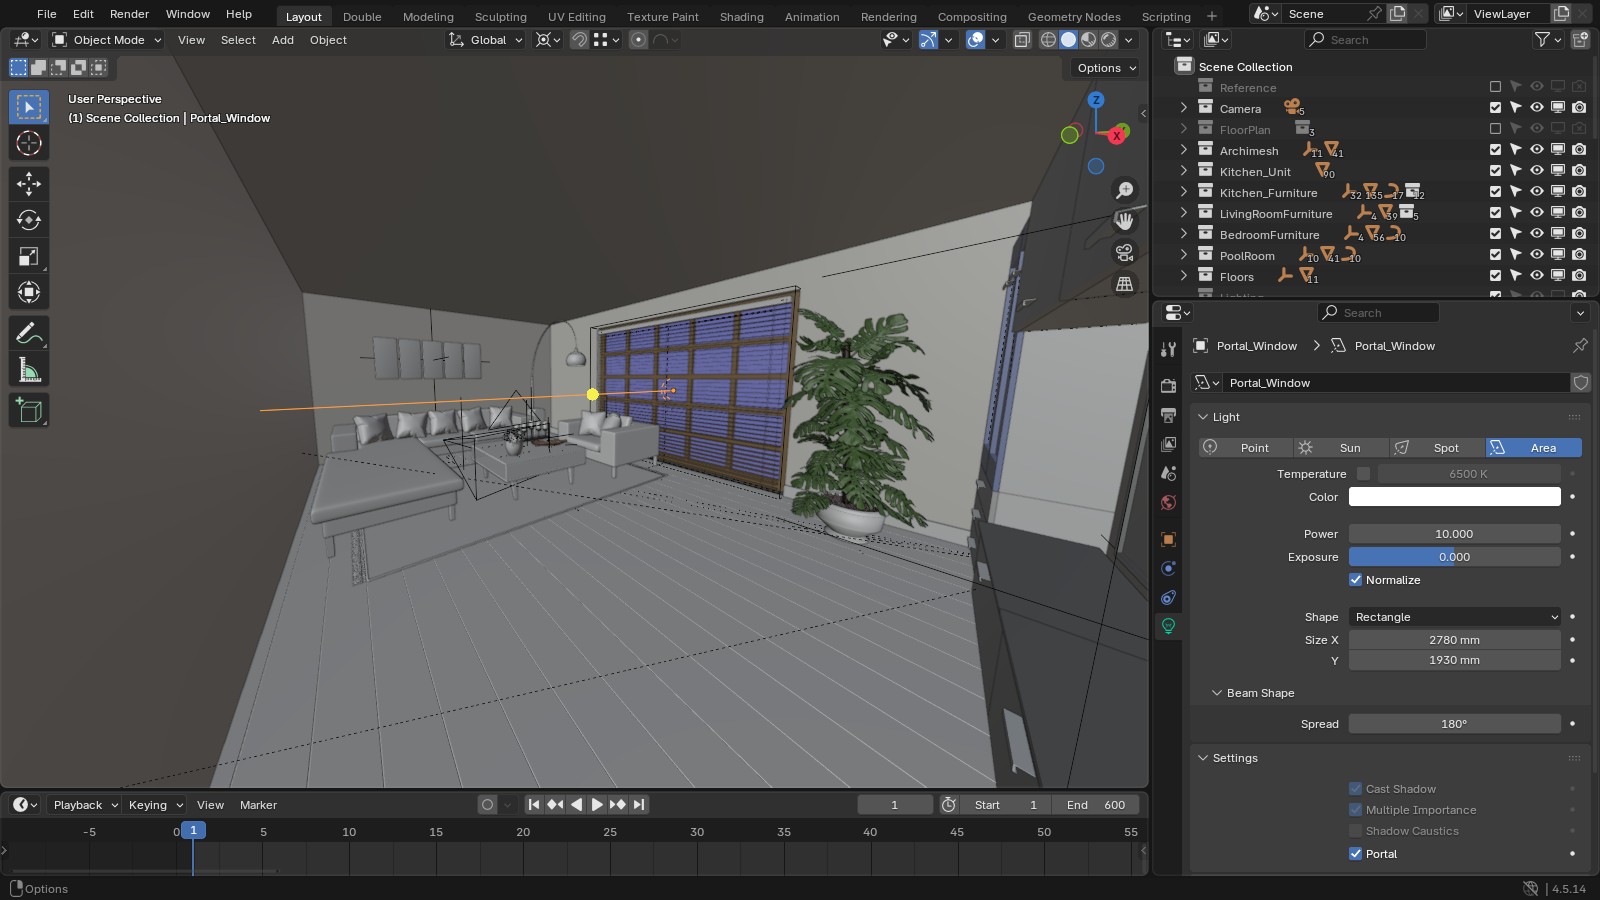Viewport: 1600px width, 900px height.
Task: Click the Power value field
Action: tap(1455, 534)
